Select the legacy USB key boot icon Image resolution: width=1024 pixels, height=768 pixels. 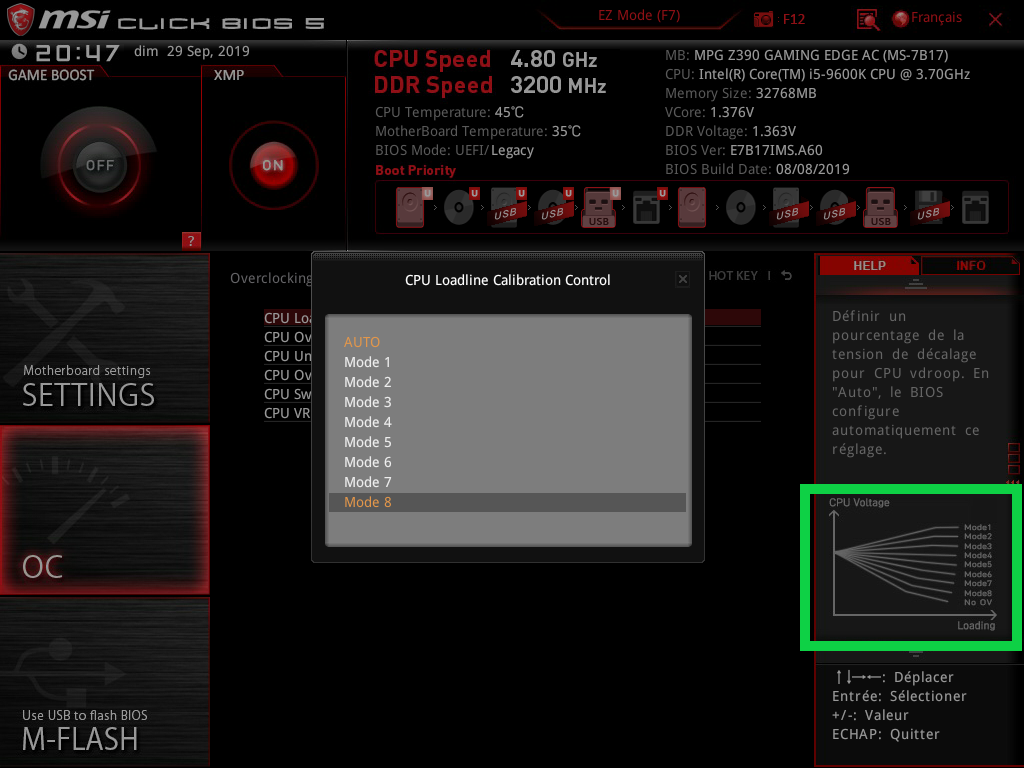tap(881, 207)
